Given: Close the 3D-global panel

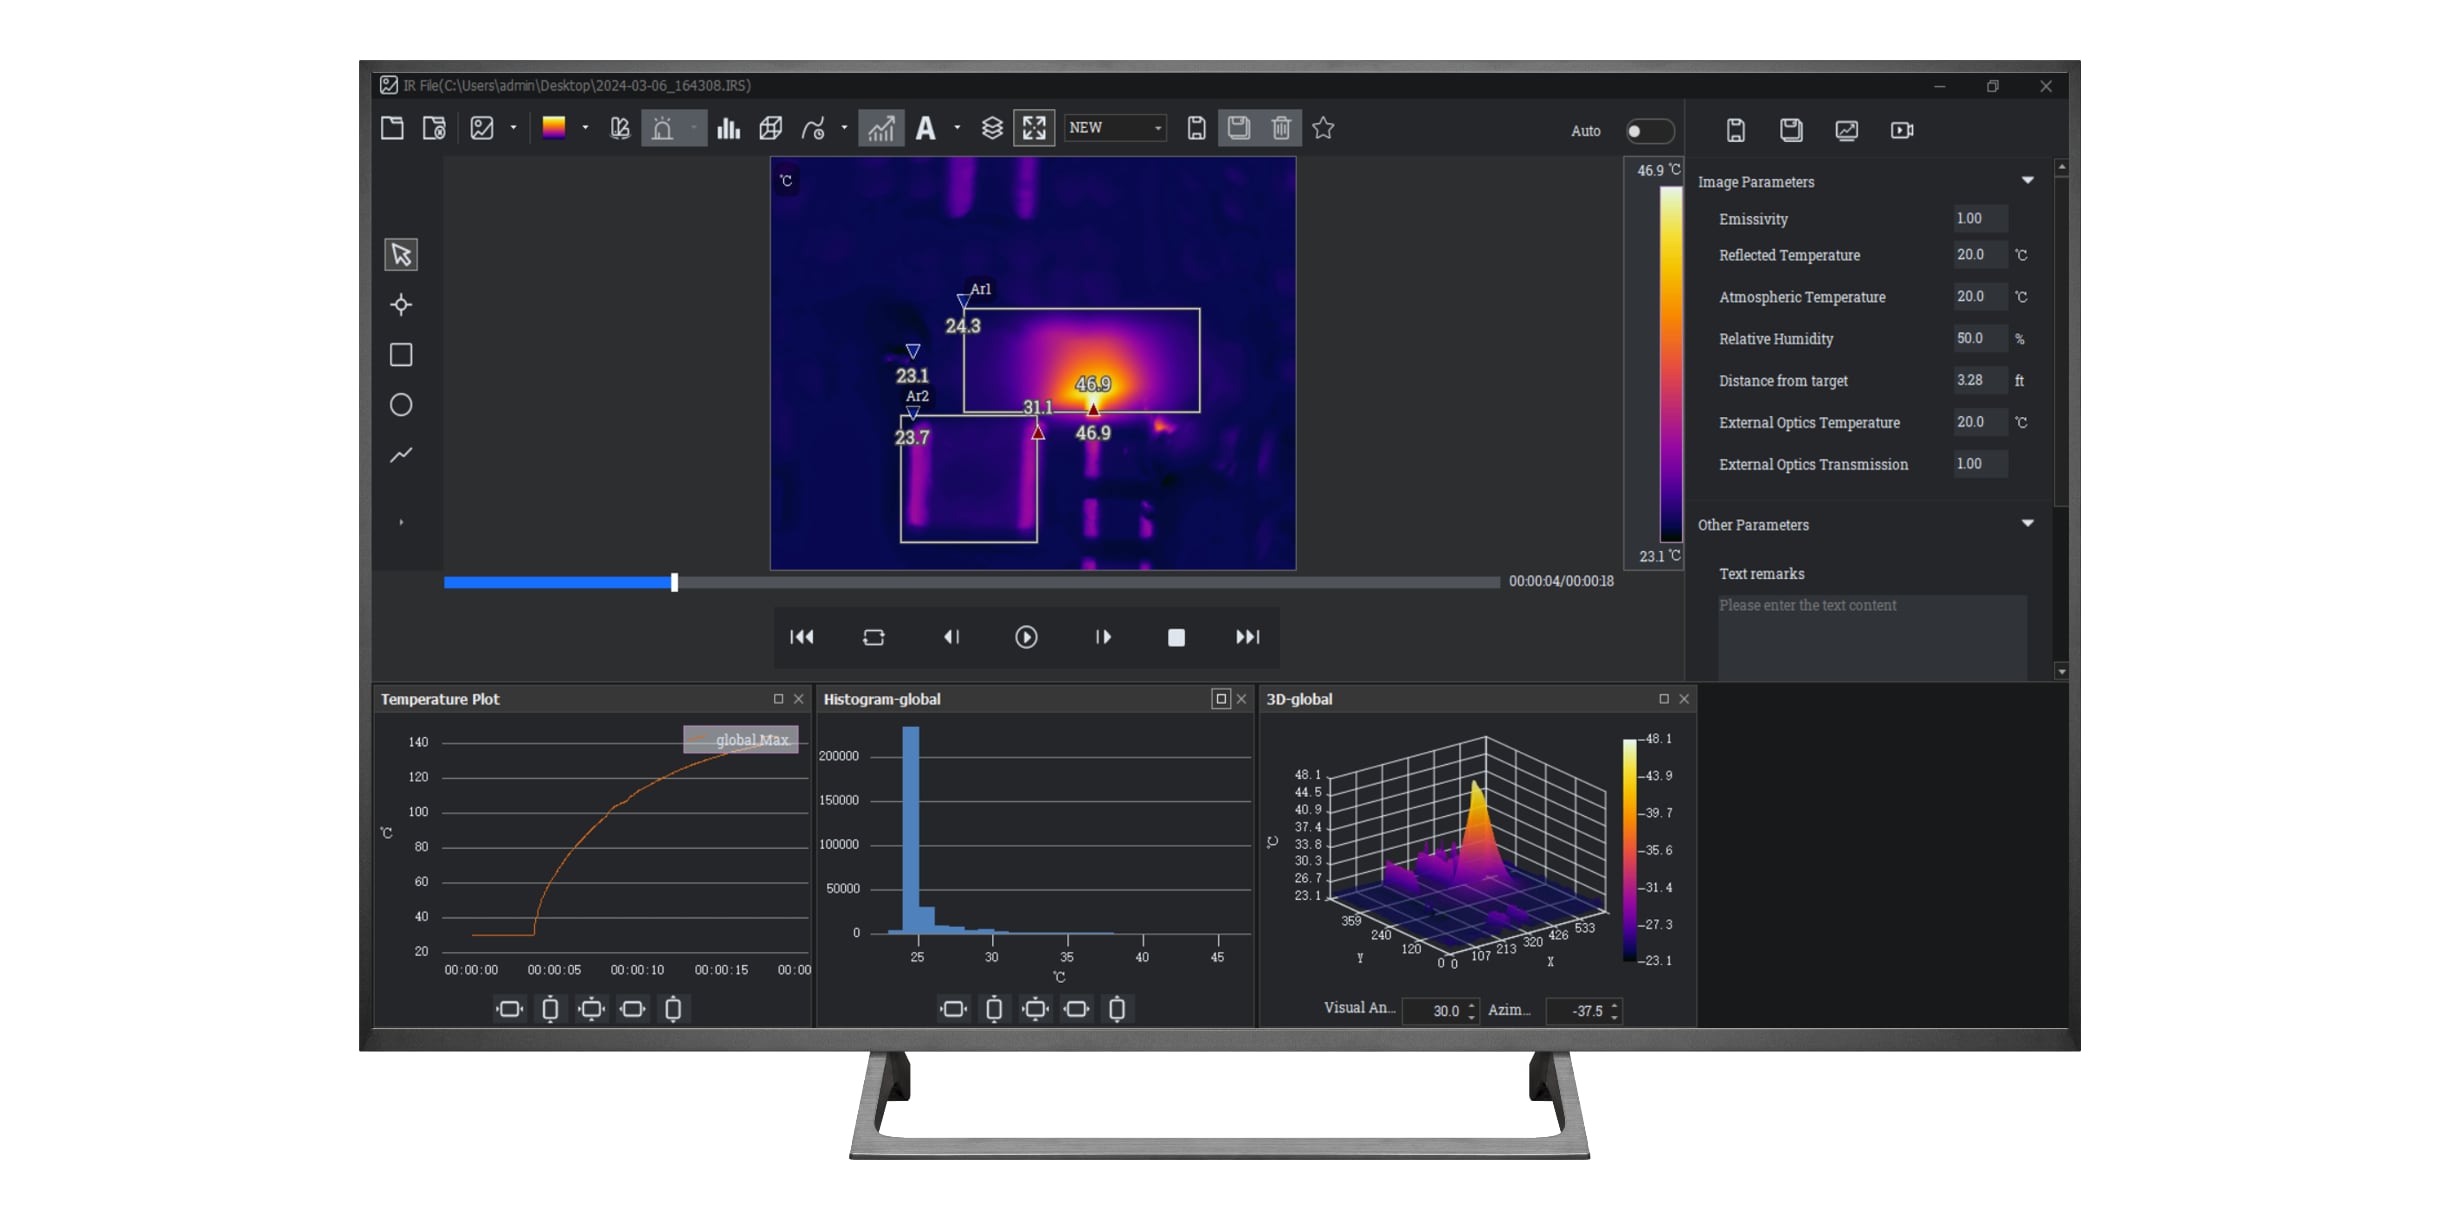Looking at the screenshot, I should (1684, 699).
